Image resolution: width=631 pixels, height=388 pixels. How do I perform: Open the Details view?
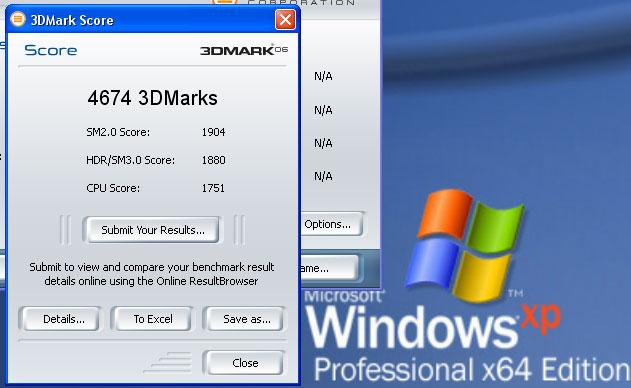[x=60, y=319]
